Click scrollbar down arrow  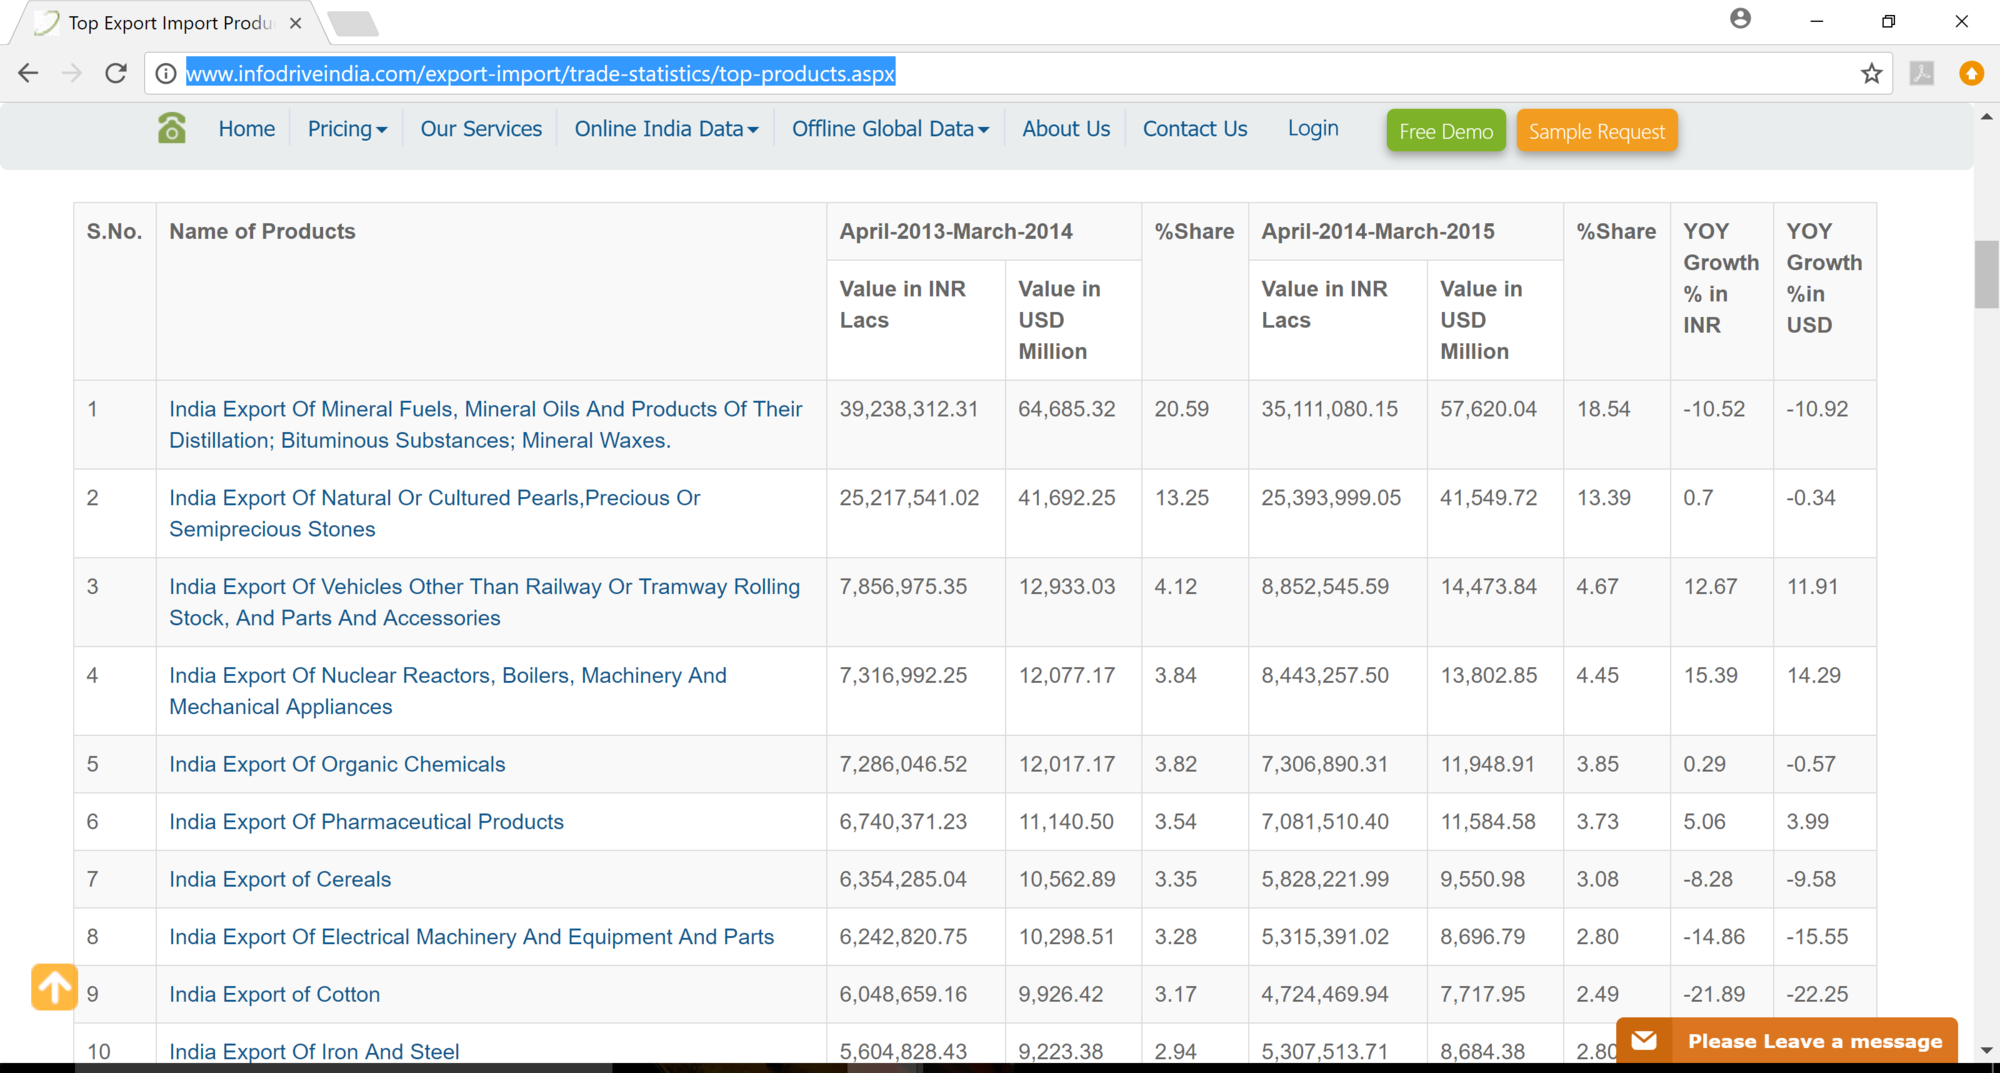click(1986, 1051)
